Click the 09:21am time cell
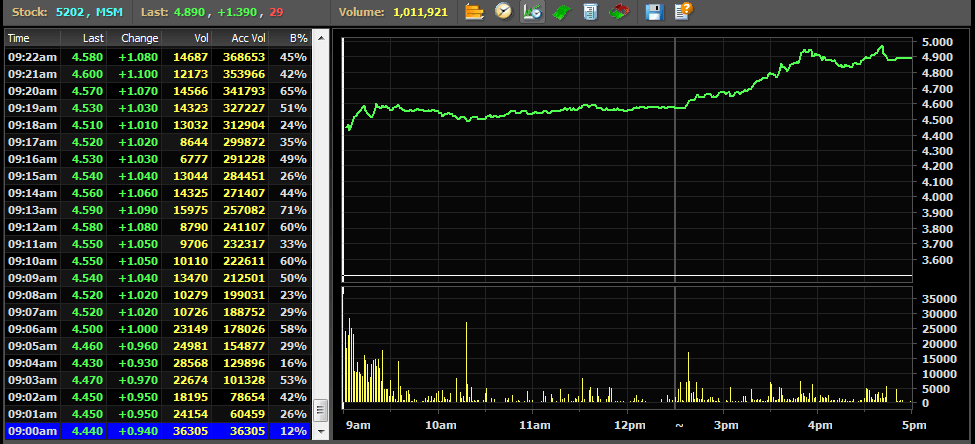Image resolution: width=975 pixels, height=444 pixels. pyautogui.click(x=32, y=74)
